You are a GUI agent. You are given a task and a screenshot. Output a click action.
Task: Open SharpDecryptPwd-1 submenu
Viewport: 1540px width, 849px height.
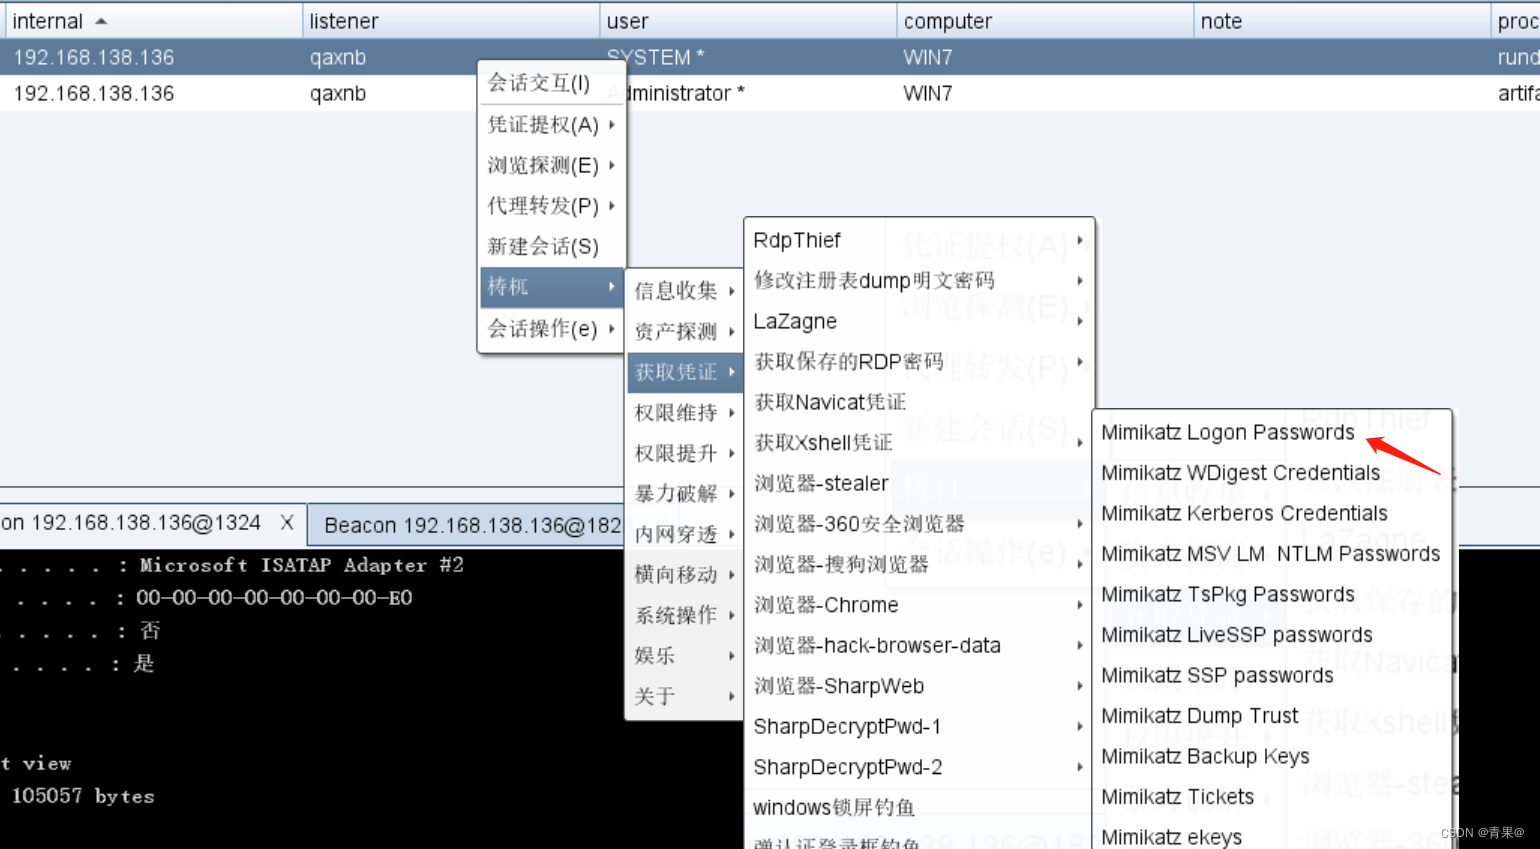point(919,726)
